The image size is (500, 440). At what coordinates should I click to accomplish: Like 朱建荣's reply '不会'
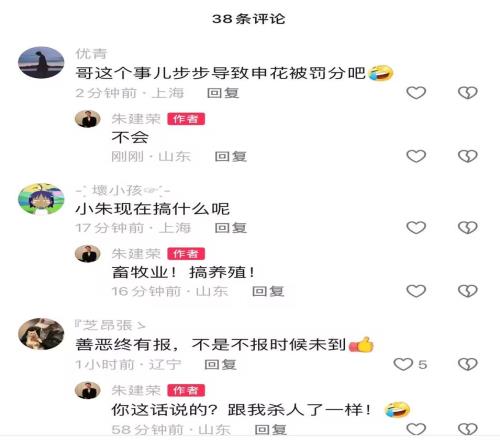416,156
